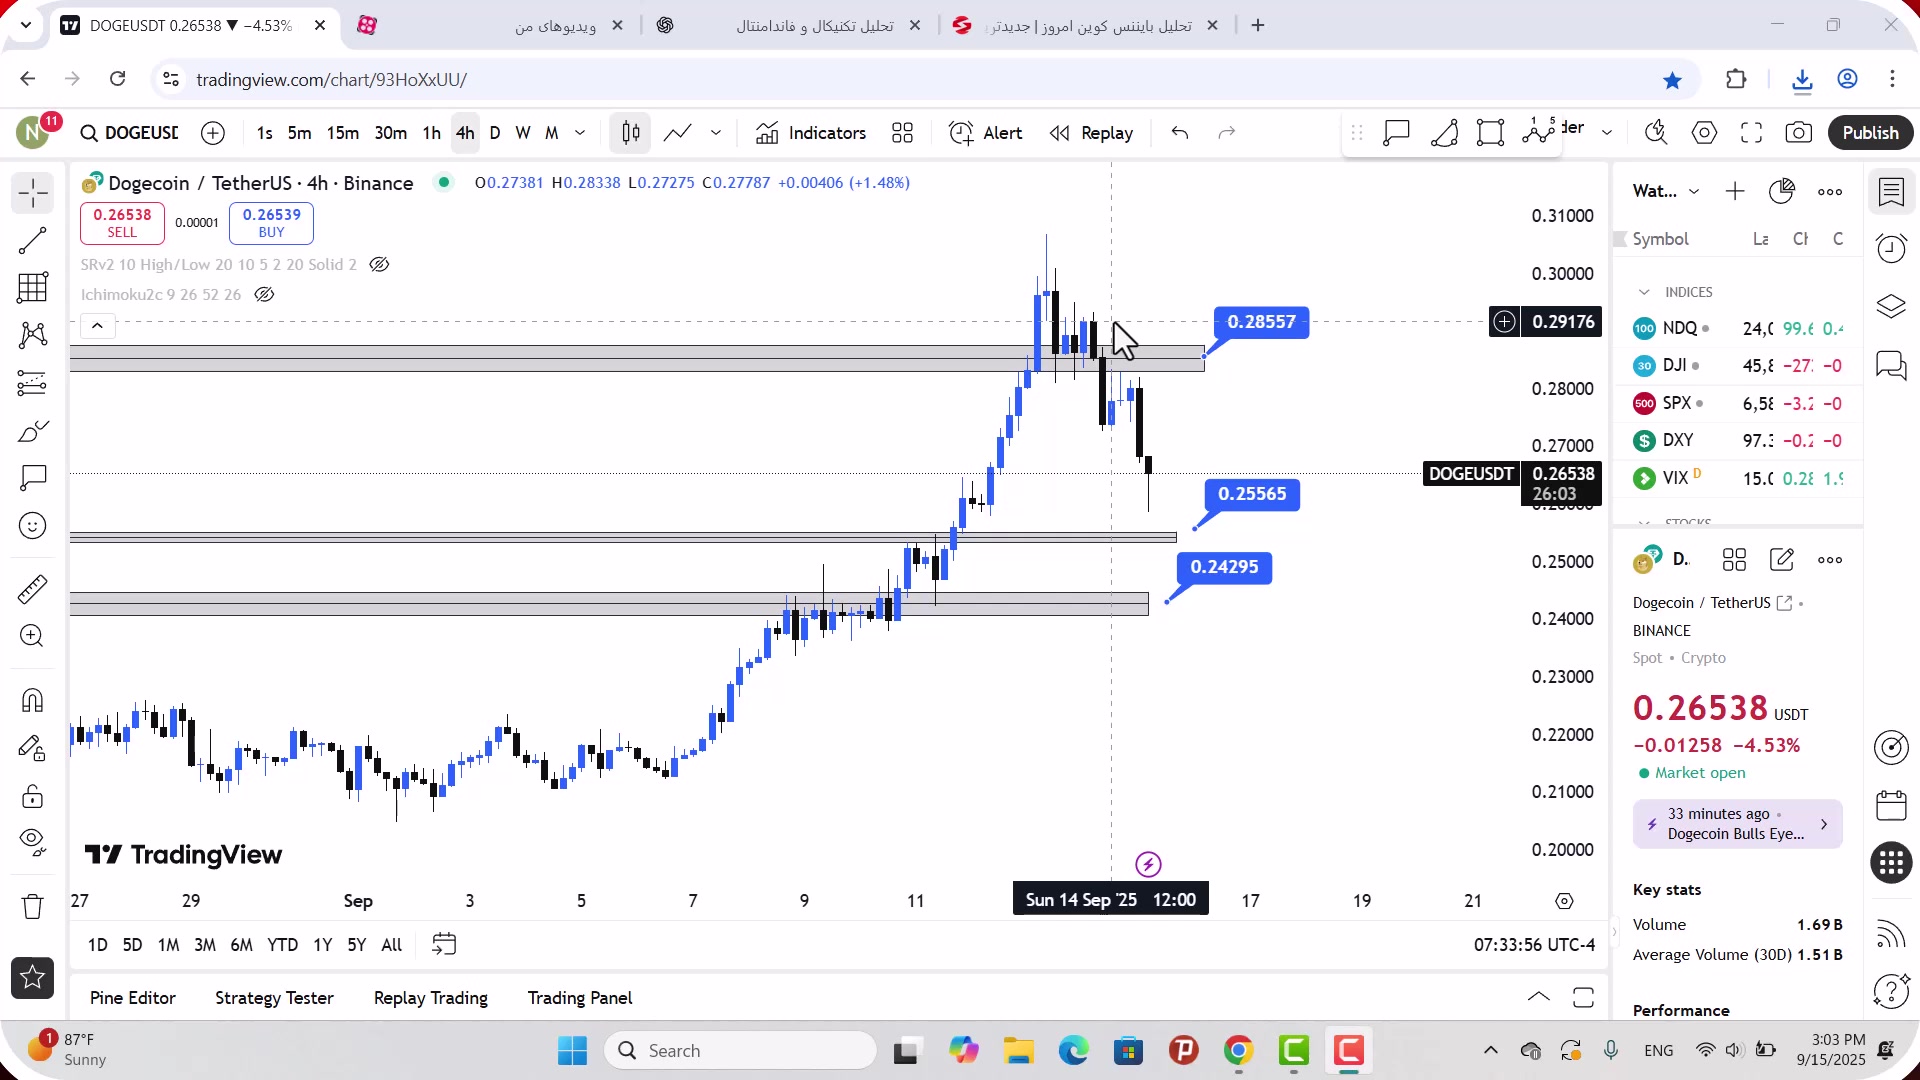Publish the chart idea
This screenshot has height=1080, width=1920.
pyautogui.click(x=1871, y=133)
